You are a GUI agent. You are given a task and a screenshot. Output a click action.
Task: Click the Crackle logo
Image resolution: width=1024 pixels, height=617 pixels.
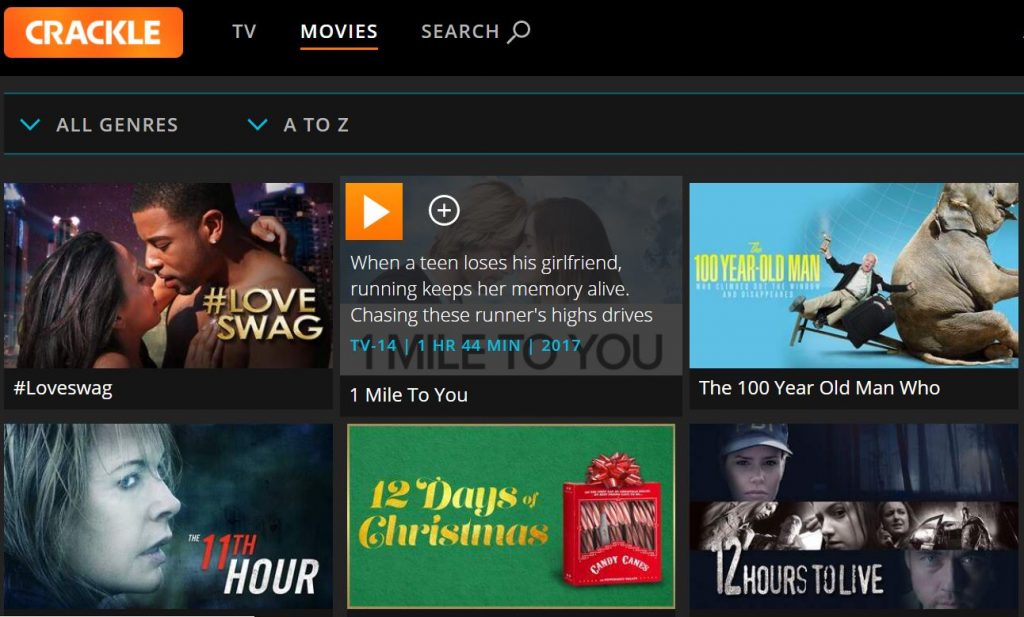pos(93,33)
